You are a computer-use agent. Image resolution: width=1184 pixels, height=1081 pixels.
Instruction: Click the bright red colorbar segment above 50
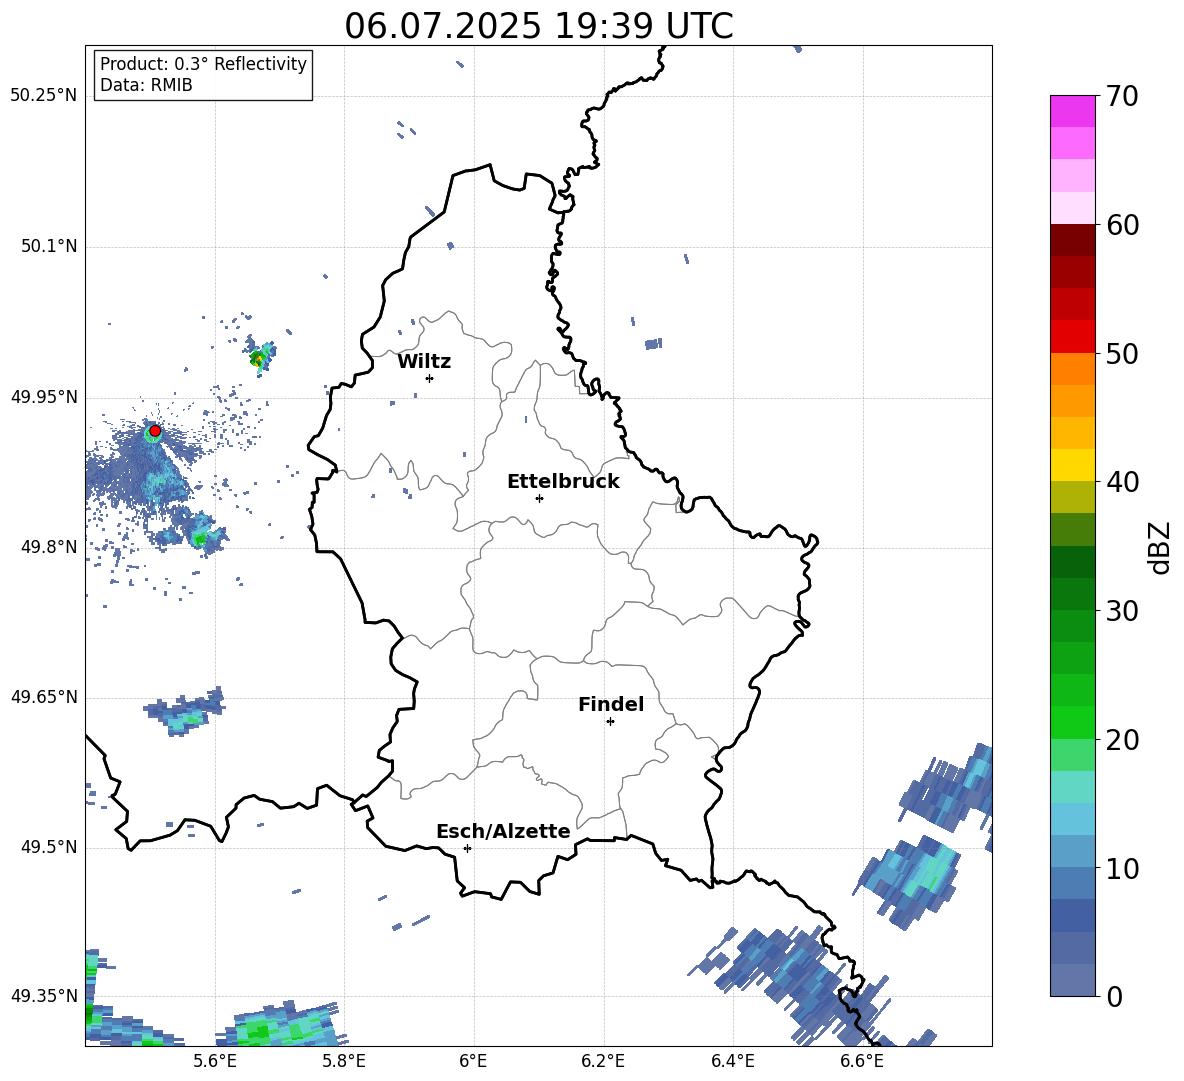pos(1072,337)
